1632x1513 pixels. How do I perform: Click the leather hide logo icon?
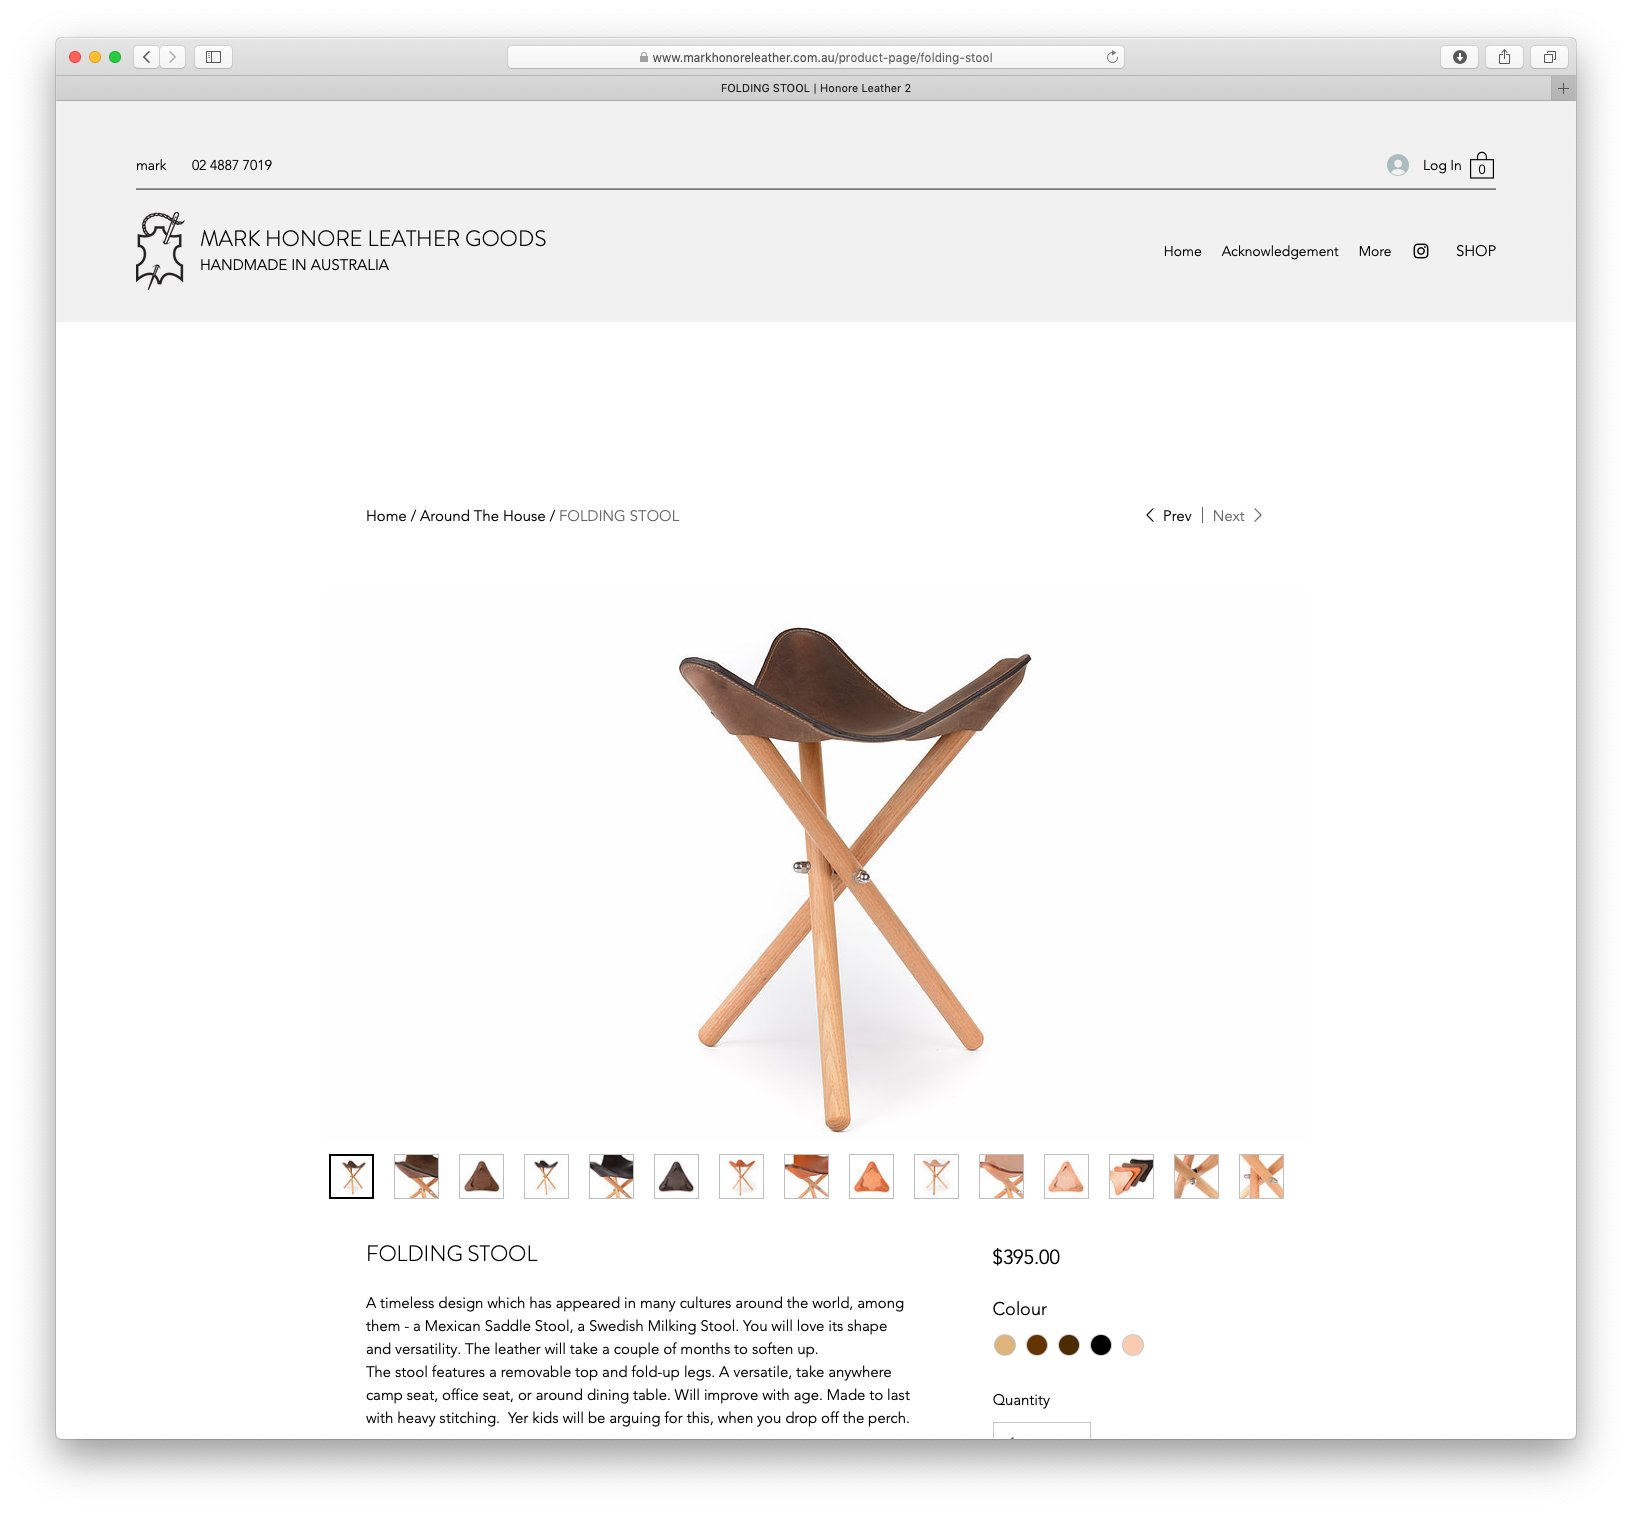tap(160, 250)
